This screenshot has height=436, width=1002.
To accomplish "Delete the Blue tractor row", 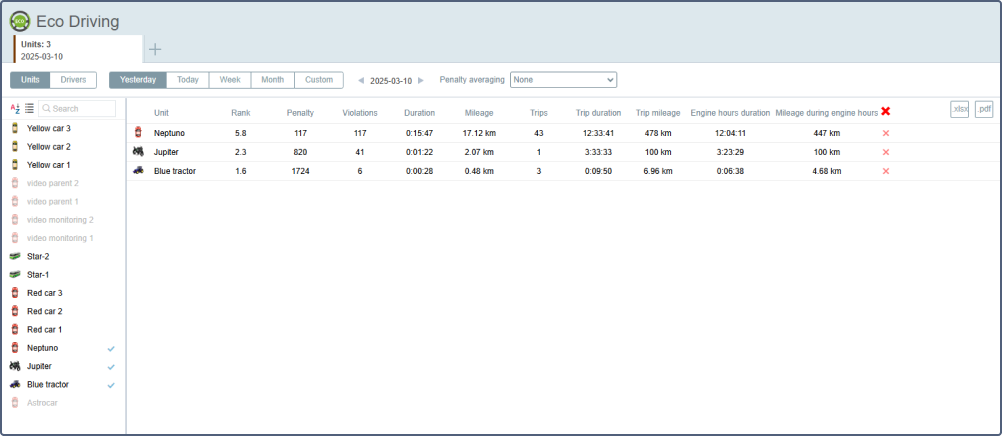I will point(885,171).
